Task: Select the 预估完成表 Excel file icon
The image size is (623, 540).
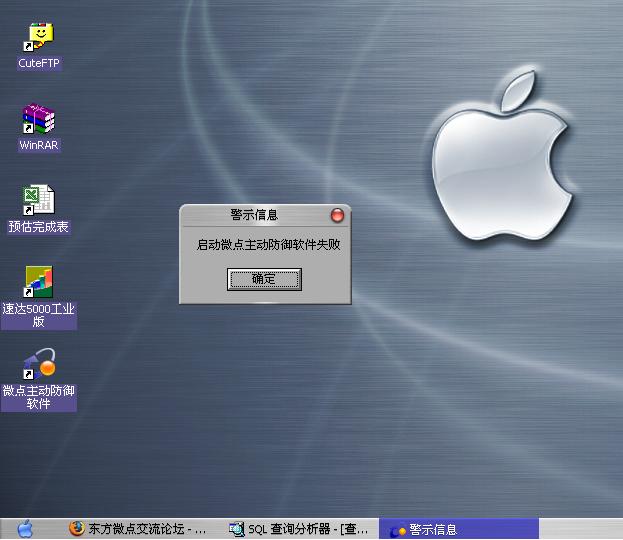Action: click(39, 200)
